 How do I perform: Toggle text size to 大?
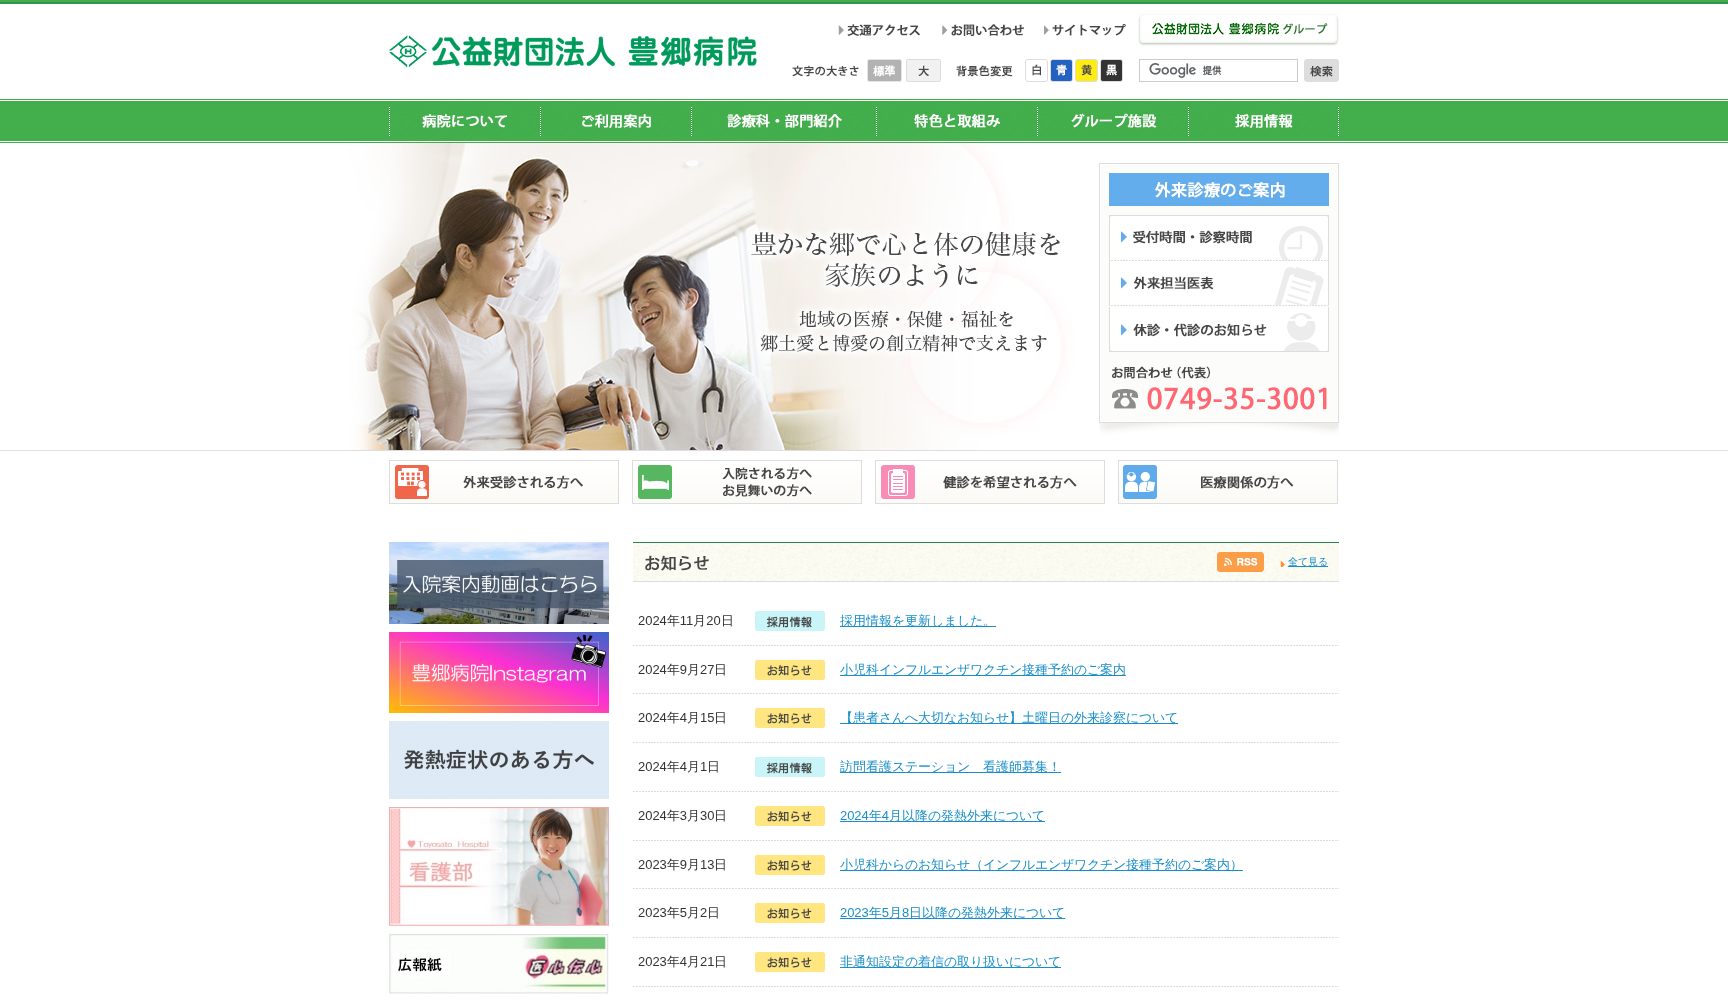[923, 70]
